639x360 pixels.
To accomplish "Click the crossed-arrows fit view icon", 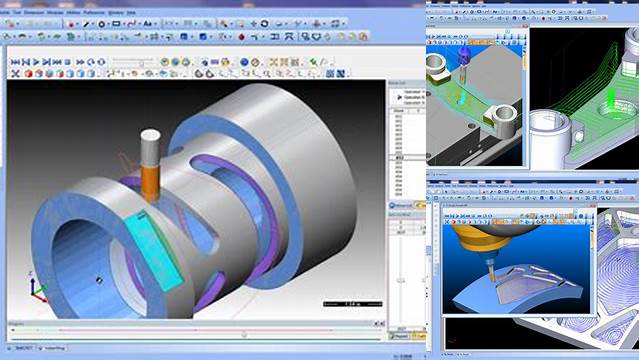I will click(15, 74).
